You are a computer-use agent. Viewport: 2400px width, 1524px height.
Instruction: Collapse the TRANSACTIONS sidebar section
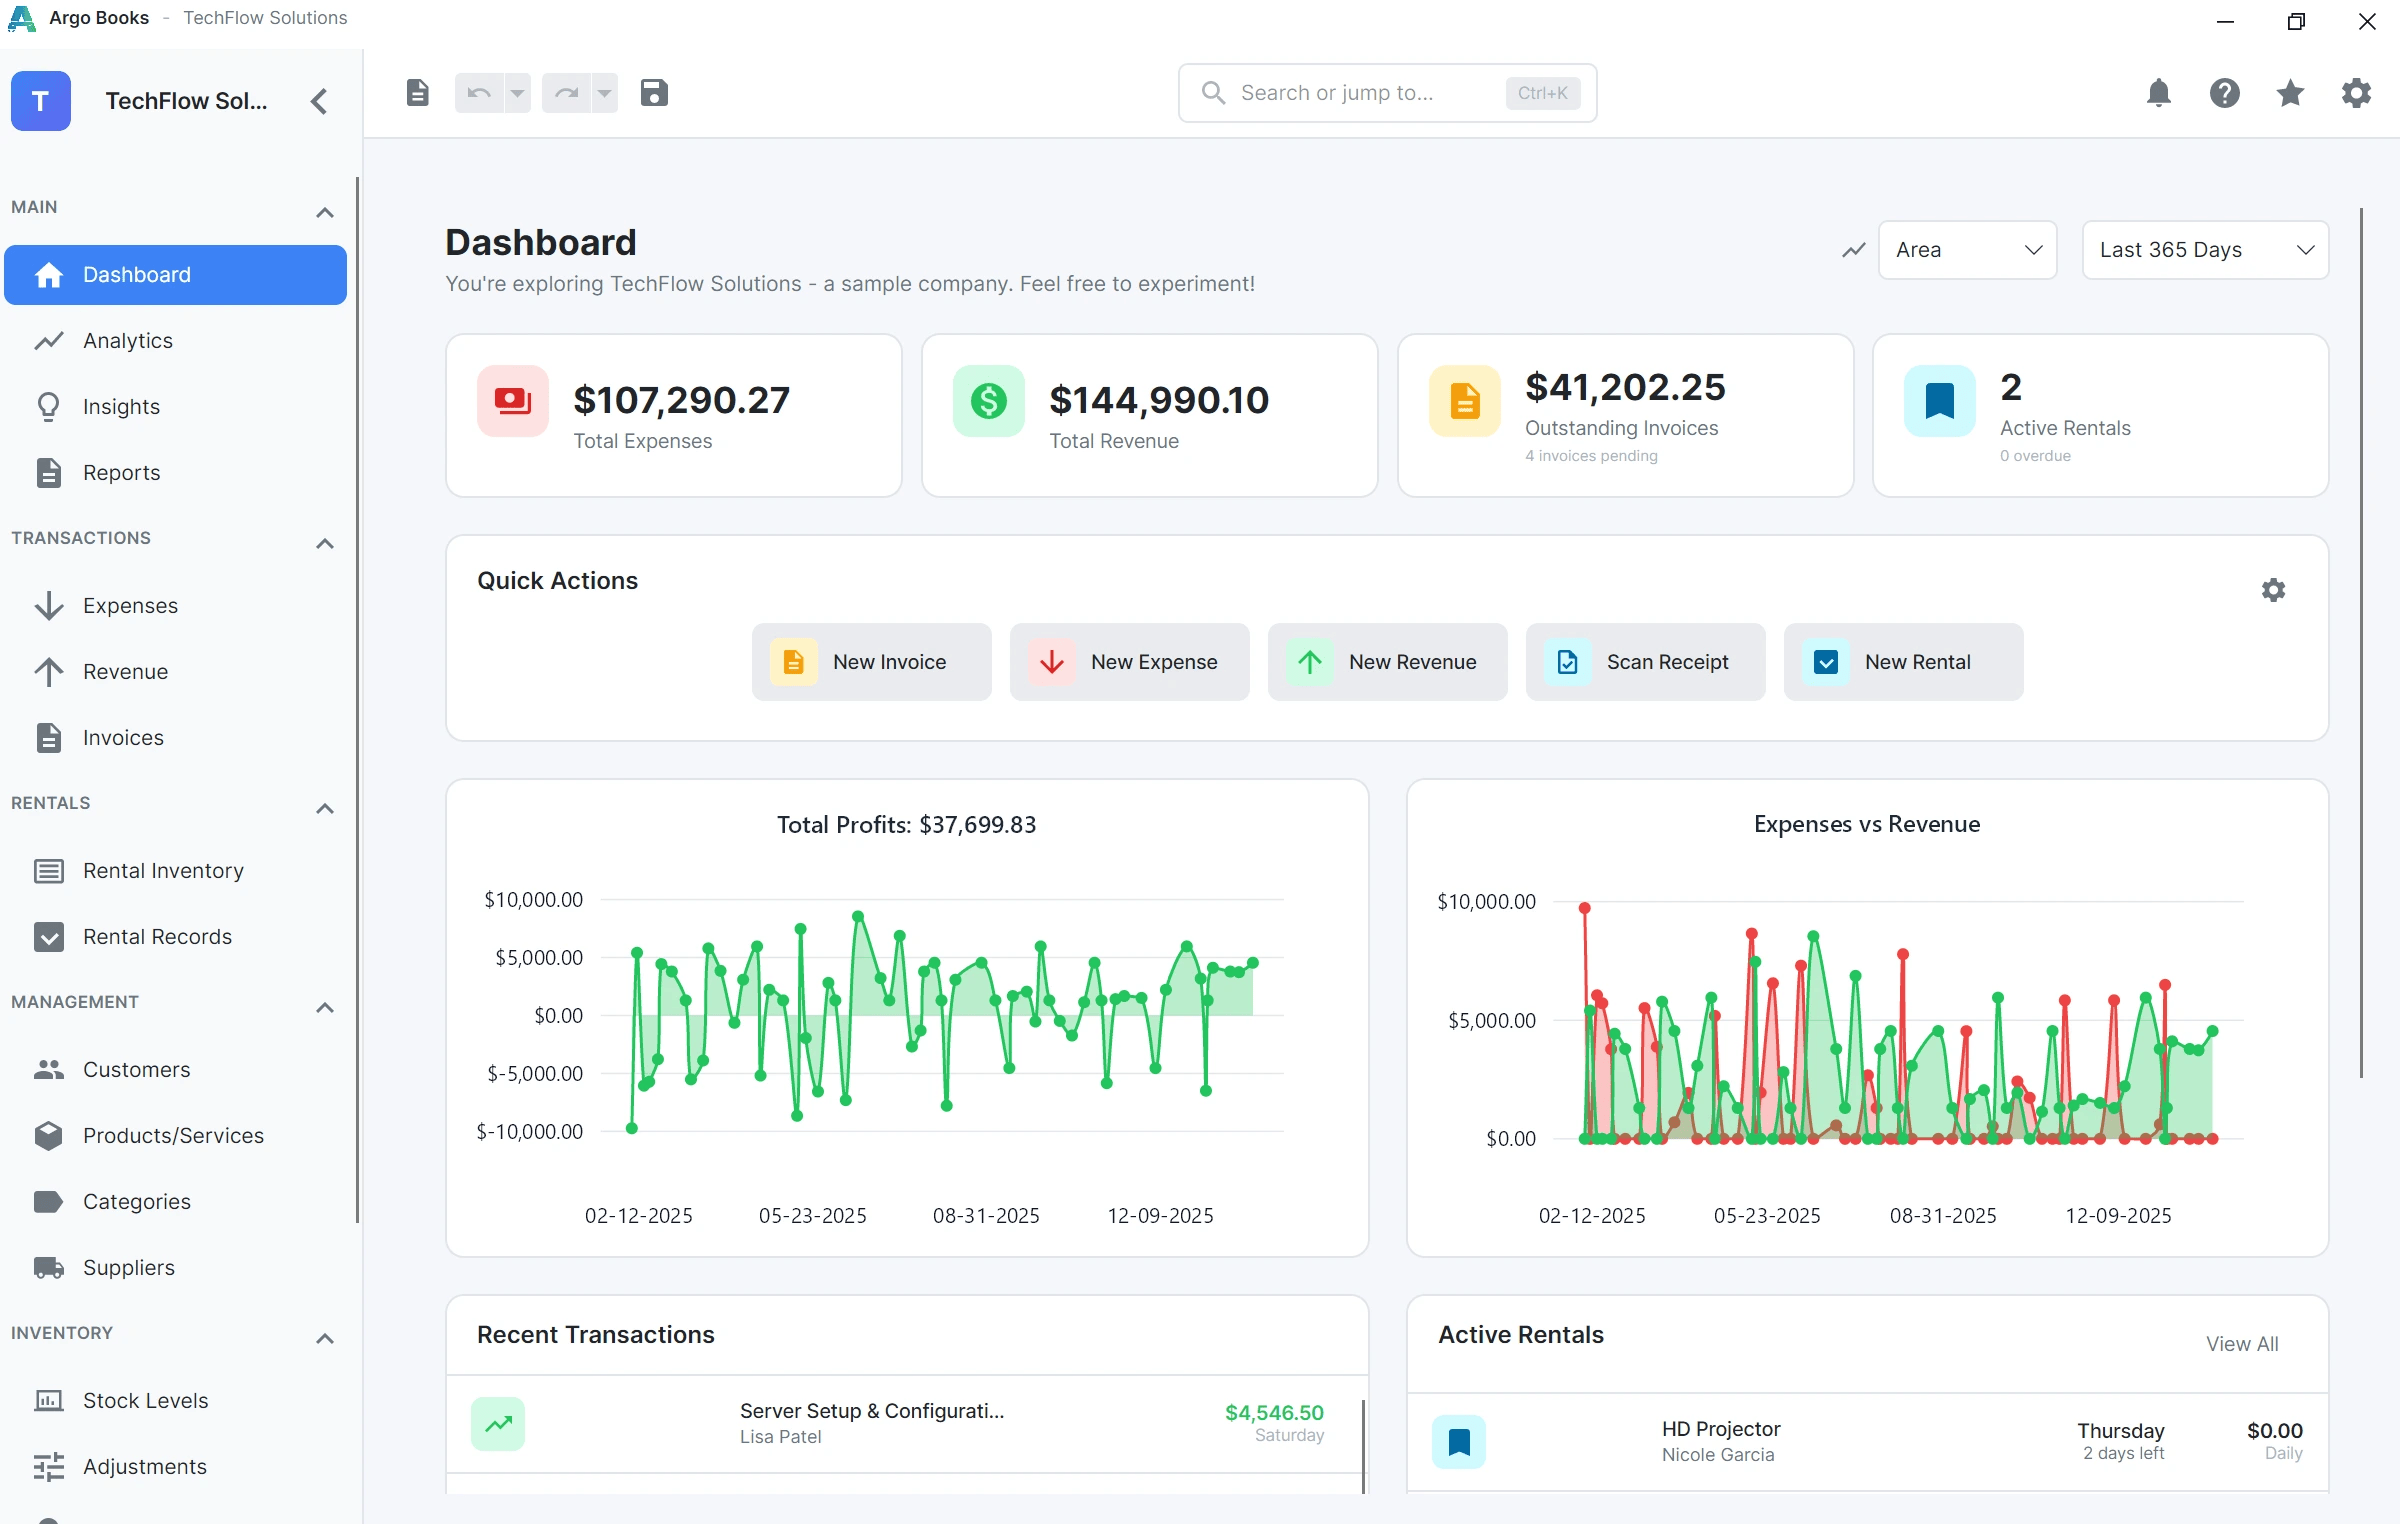324,543
